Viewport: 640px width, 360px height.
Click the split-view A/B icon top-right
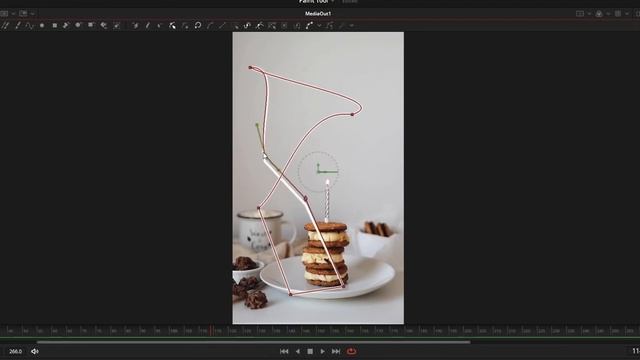coord(580,13)
